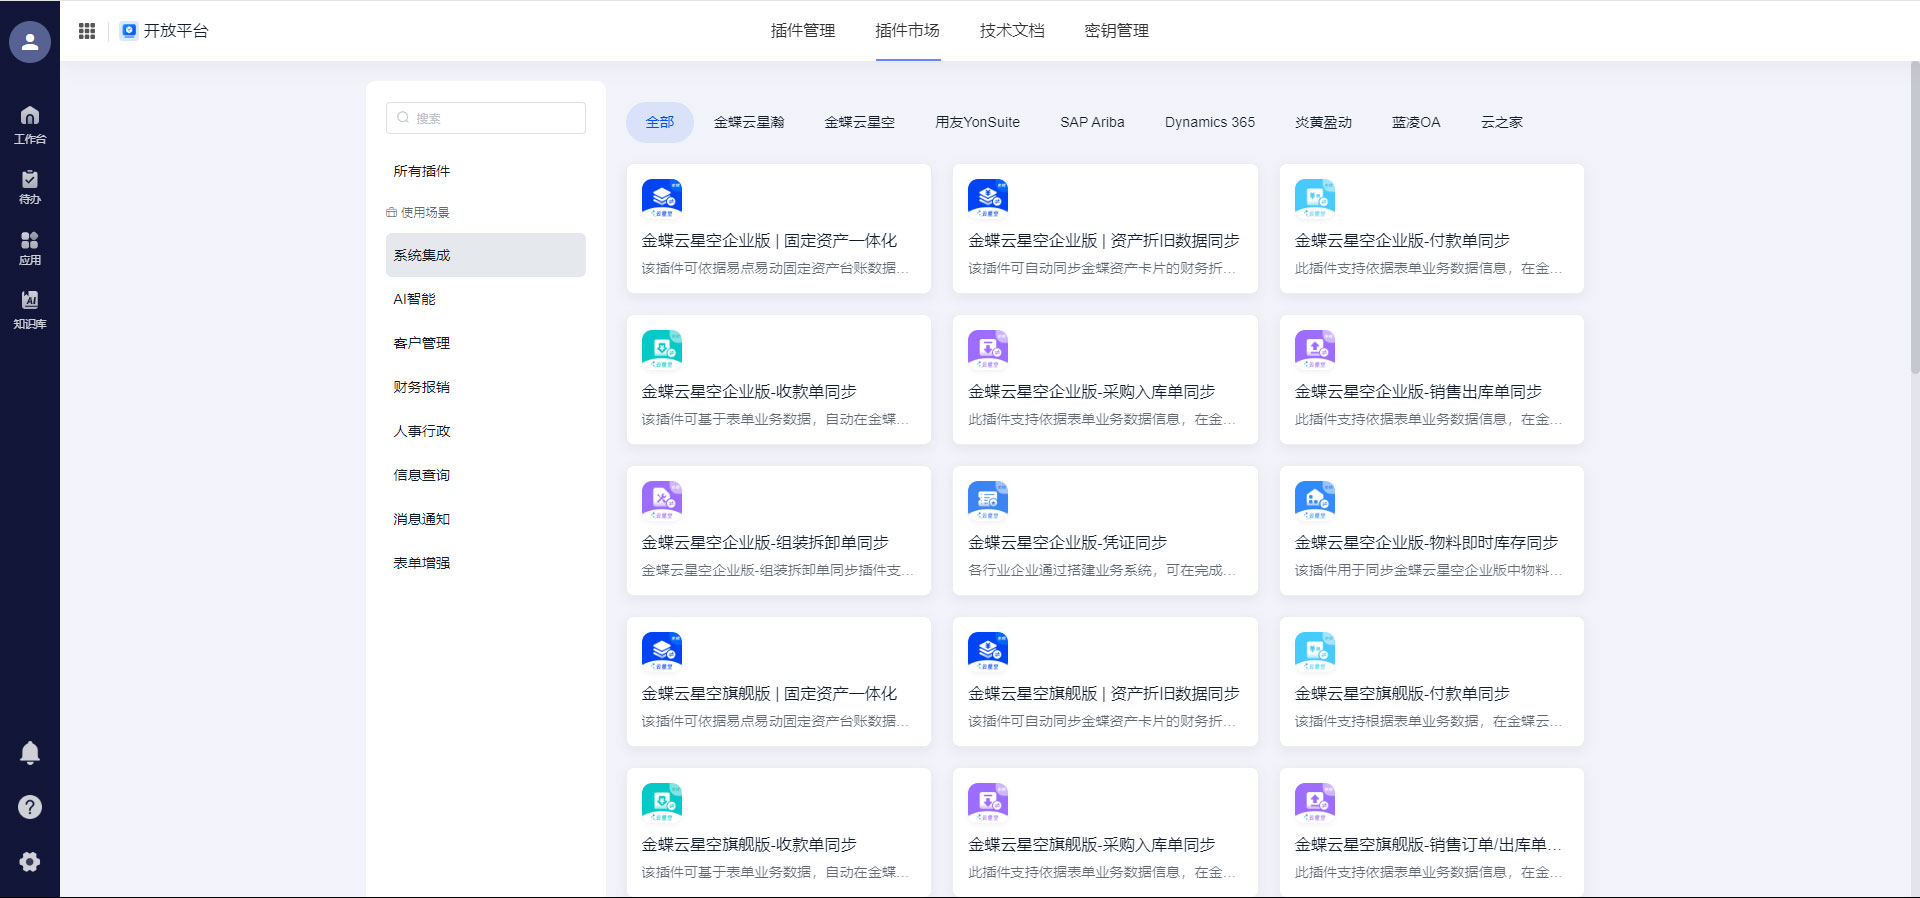Click the help question mark icon
Image resolution: width=1920 pixels, height=898 pixels.
tap(30, 807)
